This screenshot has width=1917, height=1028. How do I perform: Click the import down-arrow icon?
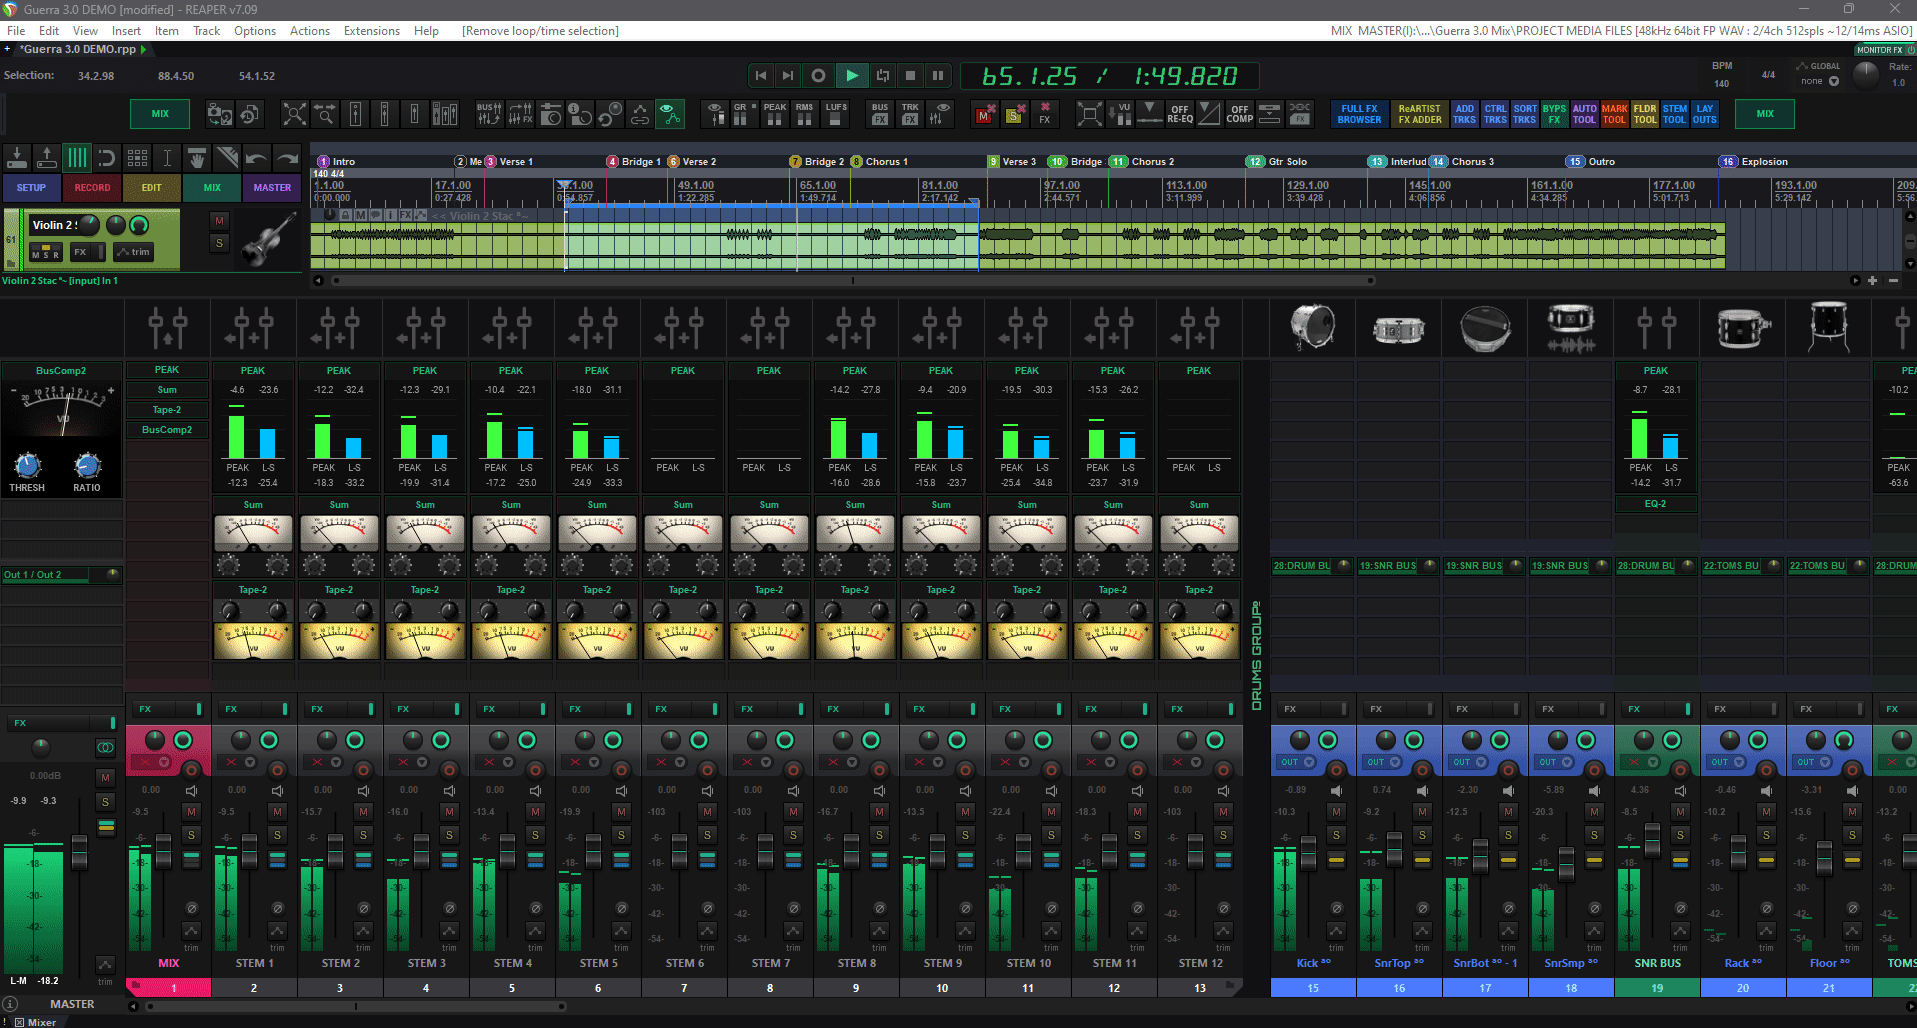[x=17, y=158]
